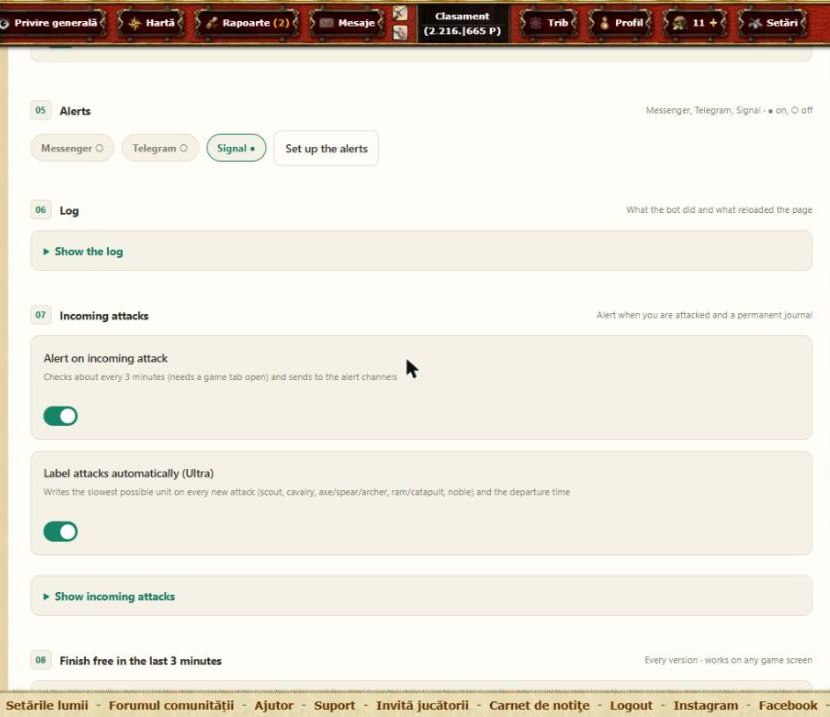Click the Rapoarte reports icon

(212, 23)
